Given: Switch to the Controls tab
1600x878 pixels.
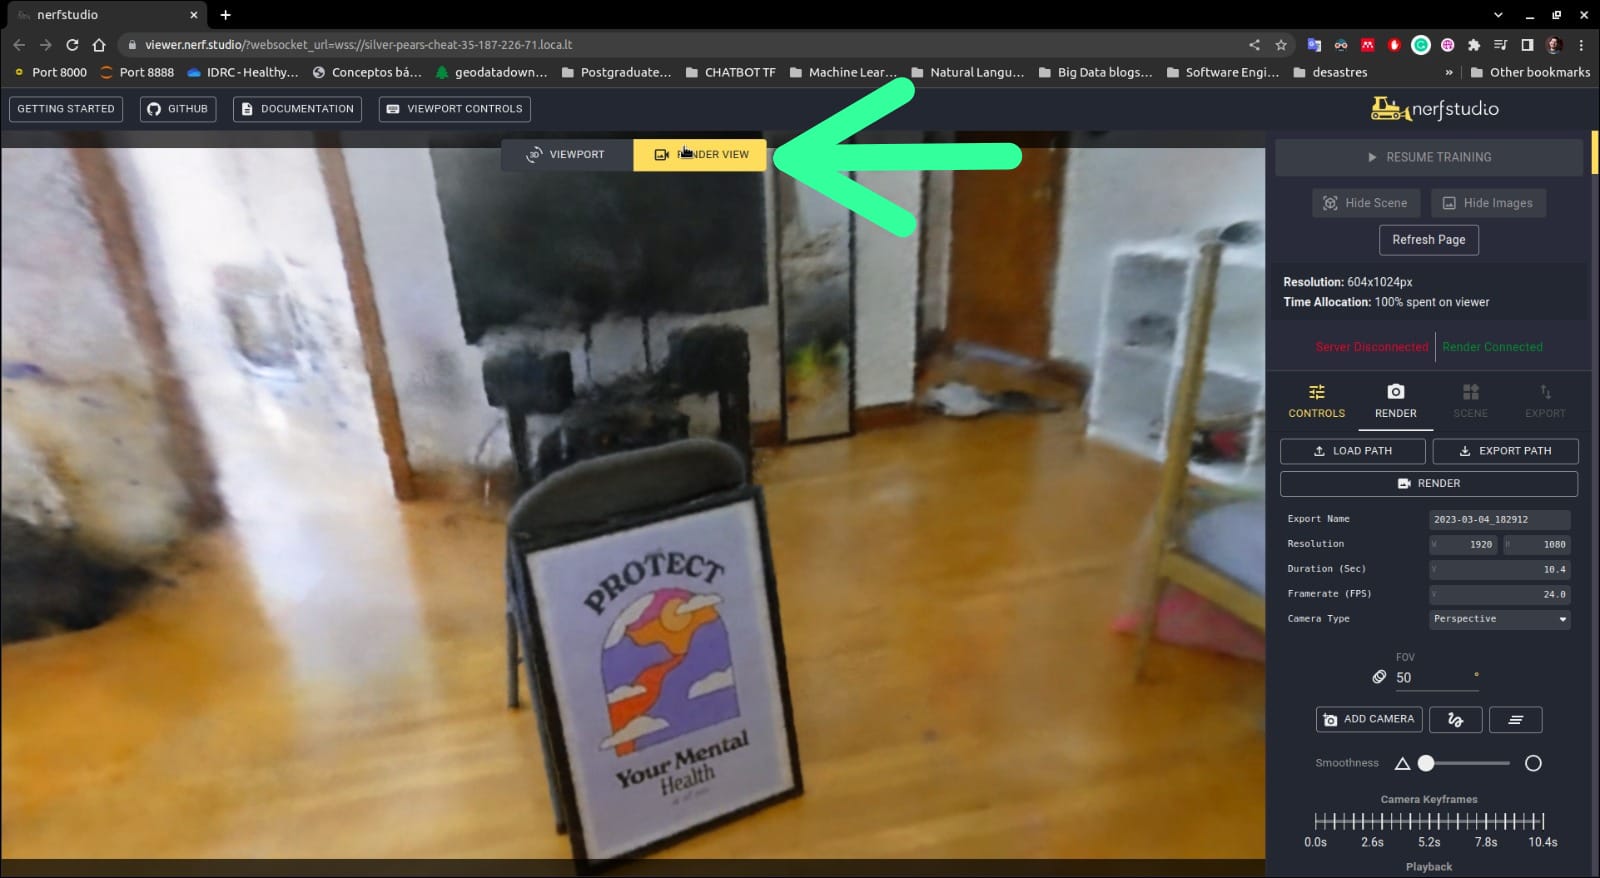Looking at the screenshot, I should (1316, 401).
